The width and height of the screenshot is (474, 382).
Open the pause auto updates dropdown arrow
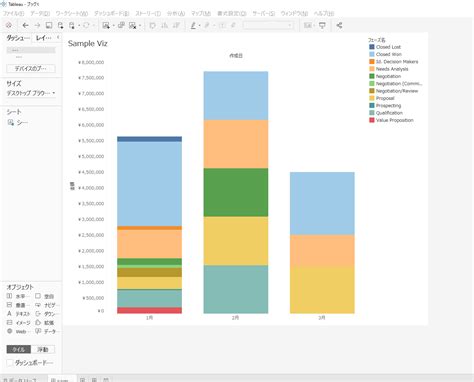pos(79,26)
